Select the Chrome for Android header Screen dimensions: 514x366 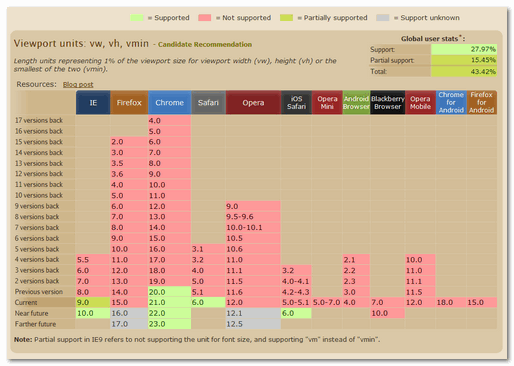coord(451,103)
